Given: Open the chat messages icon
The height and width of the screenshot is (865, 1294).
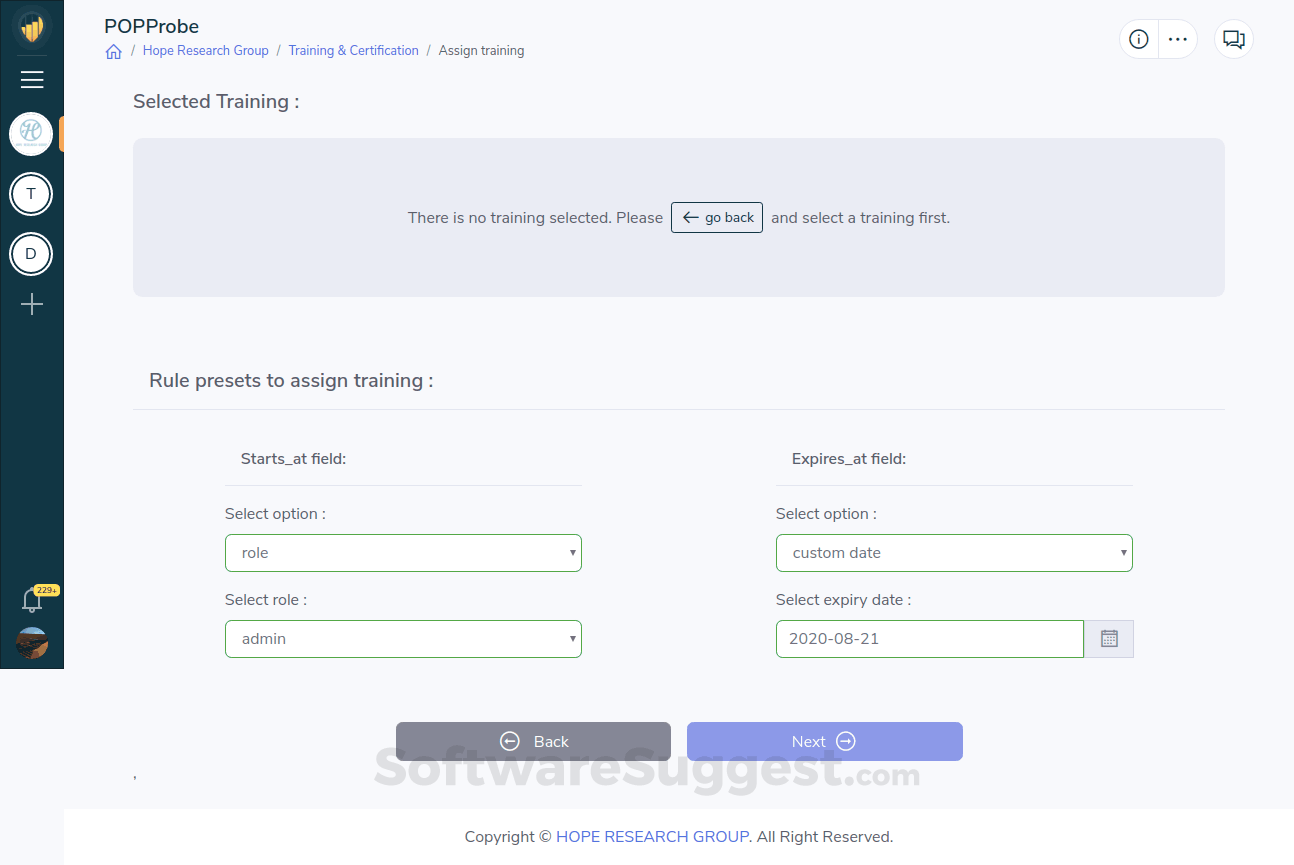Looking at the screenshot, I should pos(1234,39).
